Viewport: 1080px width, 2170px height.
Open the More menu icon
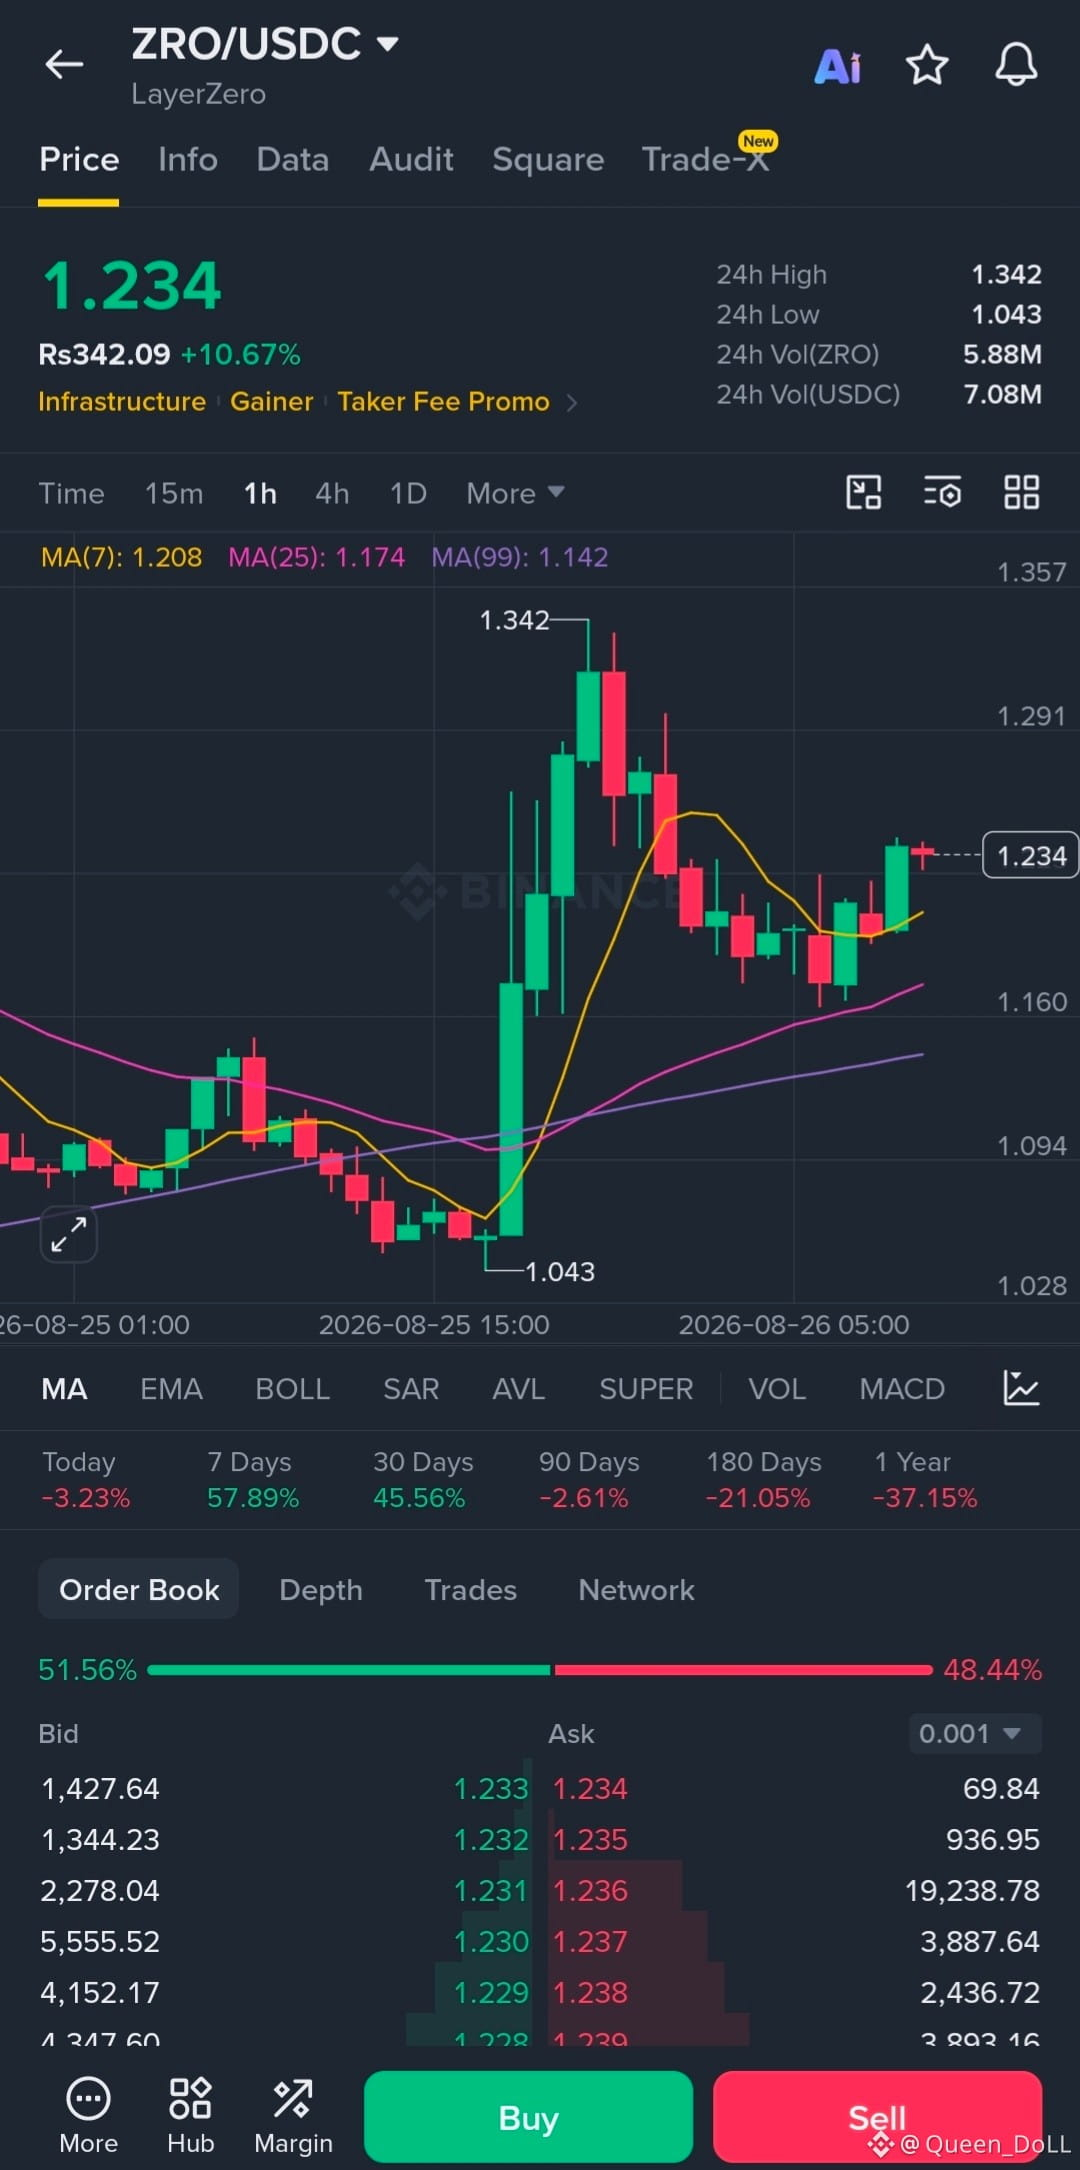(x=88, y=2115)
